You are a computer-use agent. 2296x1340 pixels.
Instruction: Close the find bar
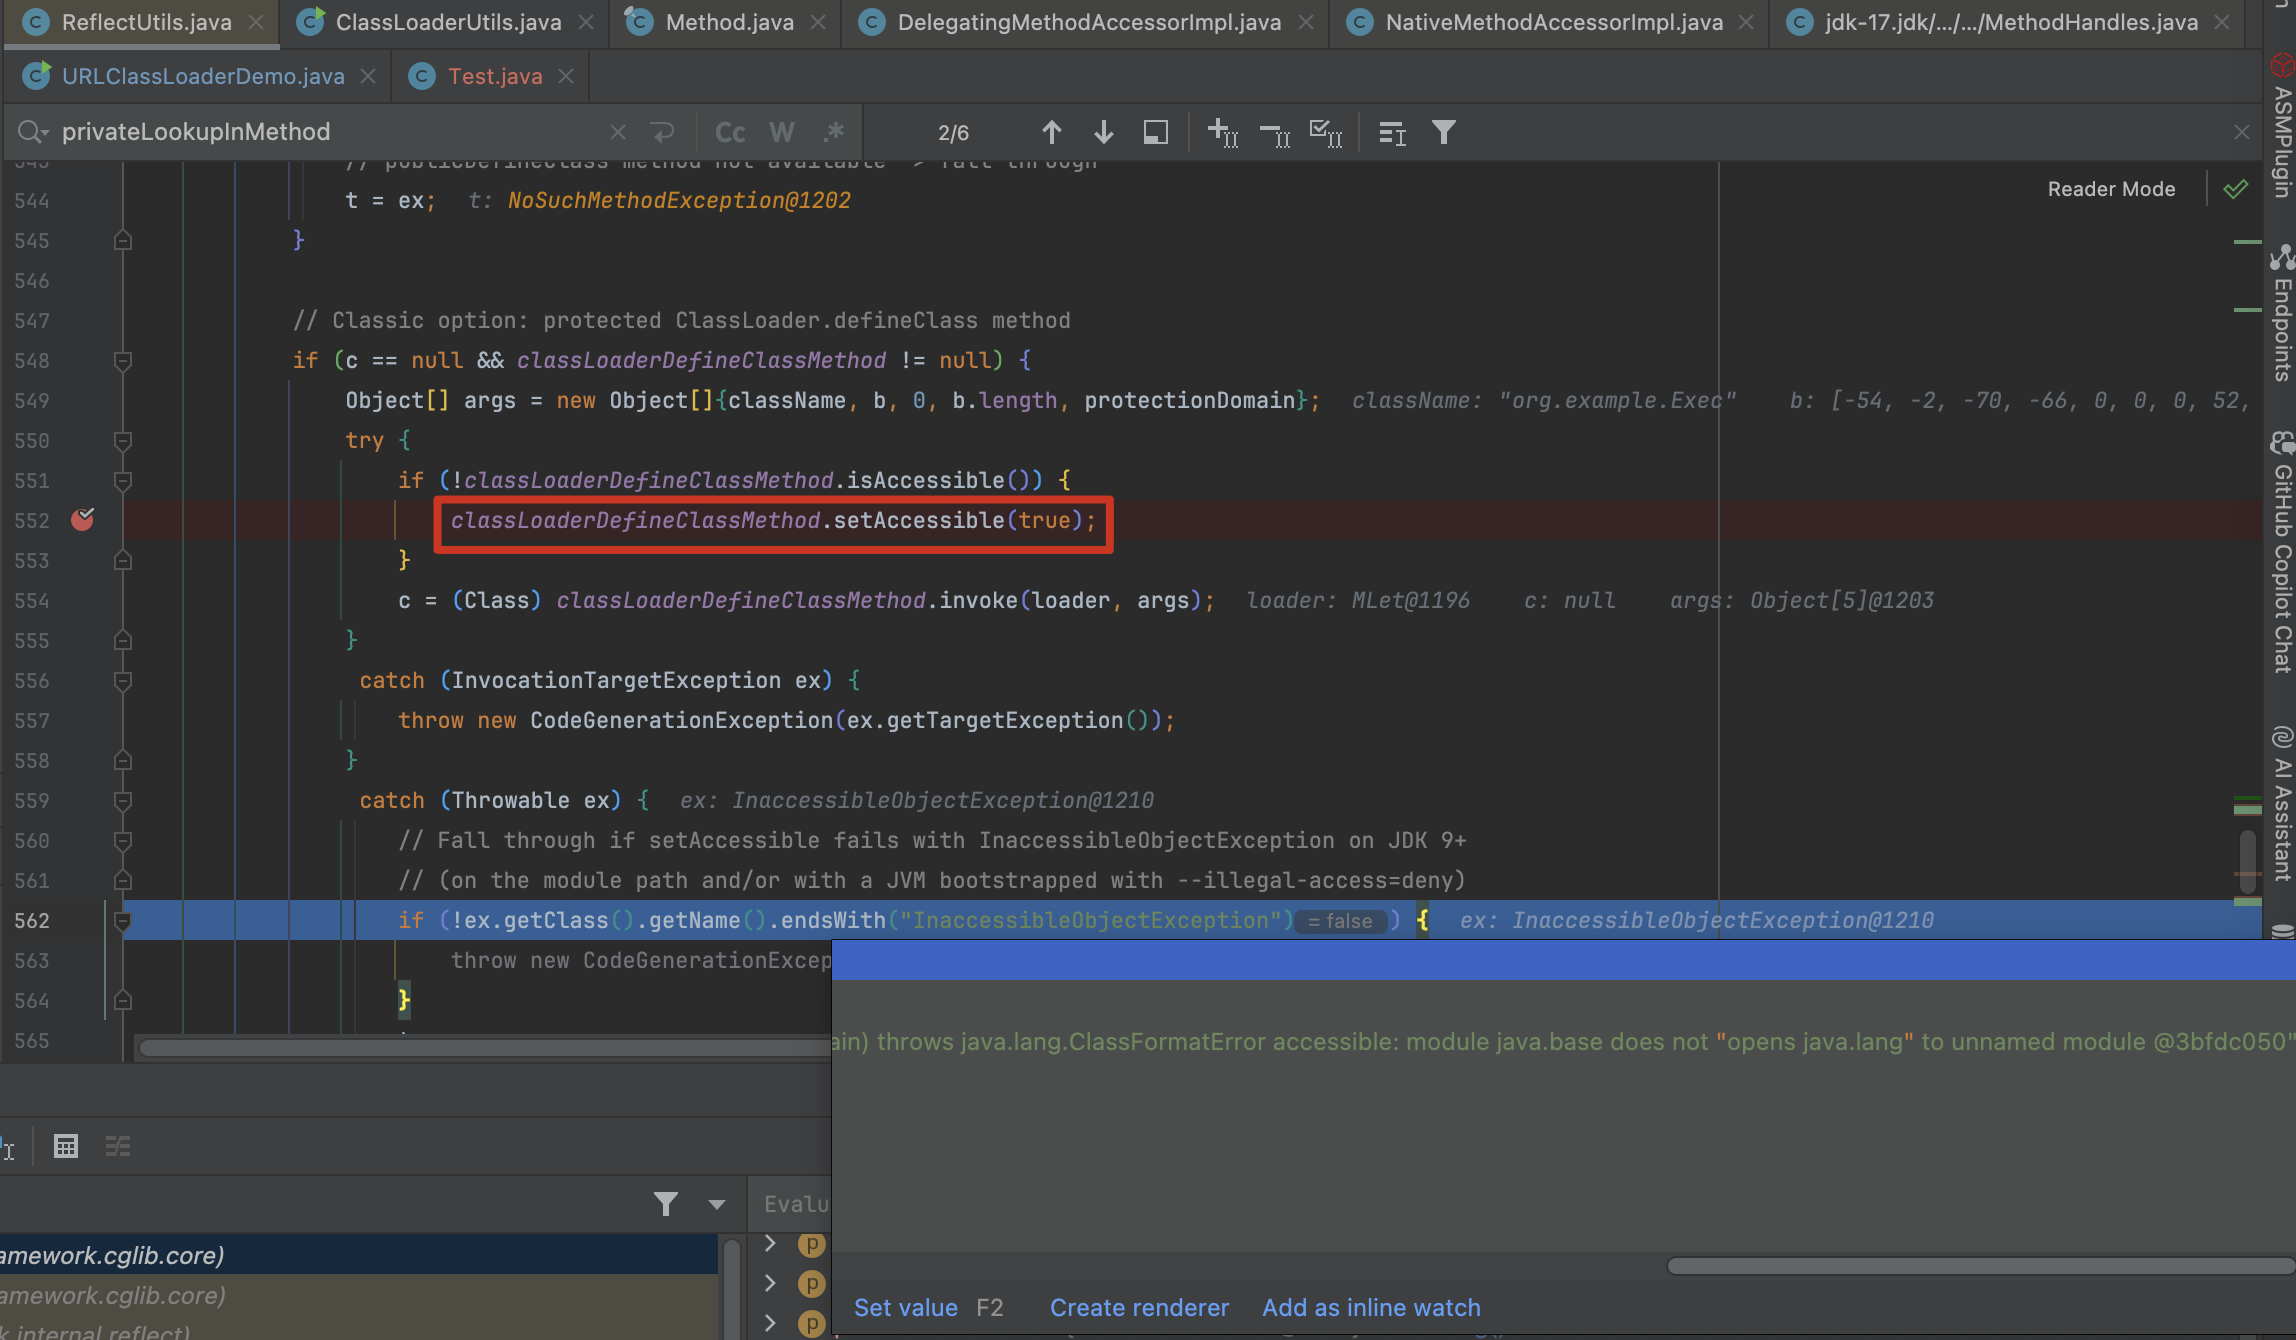[2242, 132]
